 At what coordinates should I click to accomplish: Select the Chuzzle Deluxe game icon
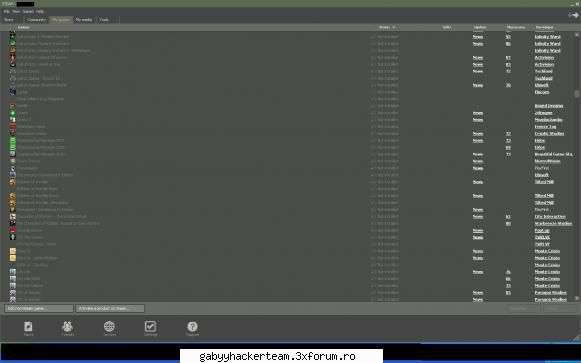[13, 230]
